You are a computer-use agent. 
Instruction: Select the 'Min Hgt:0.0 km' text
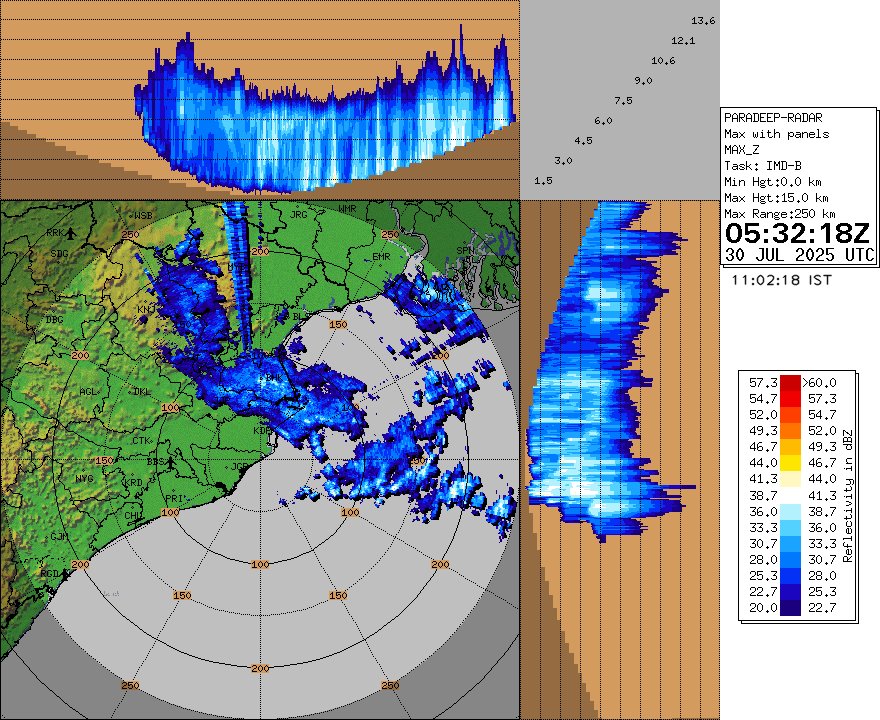point(773,182)
